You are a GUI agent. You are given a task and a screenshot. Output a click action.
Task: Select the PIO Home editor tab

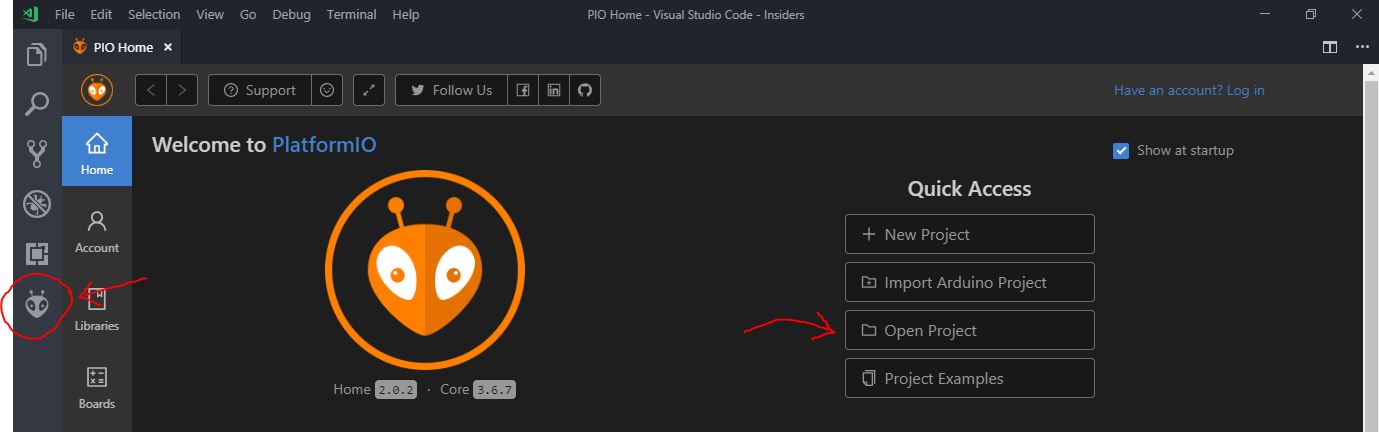(x=122, y=47)
